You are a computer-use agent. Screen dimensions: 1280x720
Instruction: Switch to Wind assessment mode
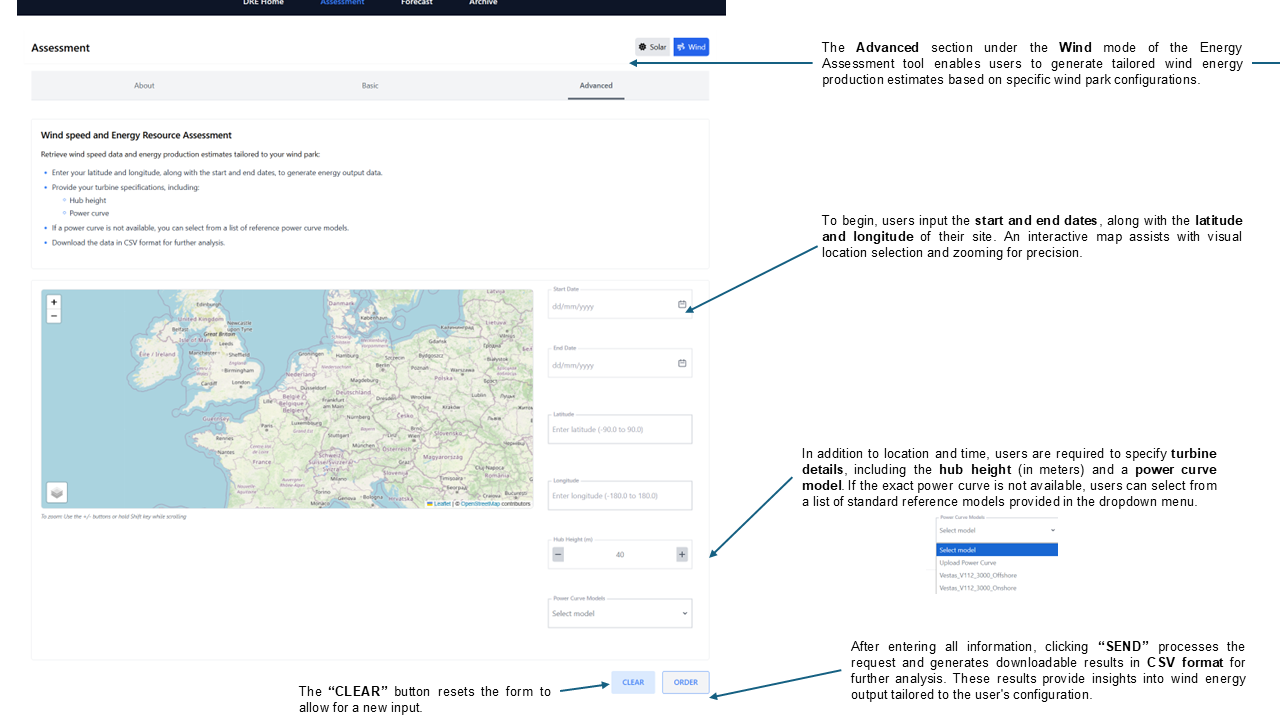point(691,47)
